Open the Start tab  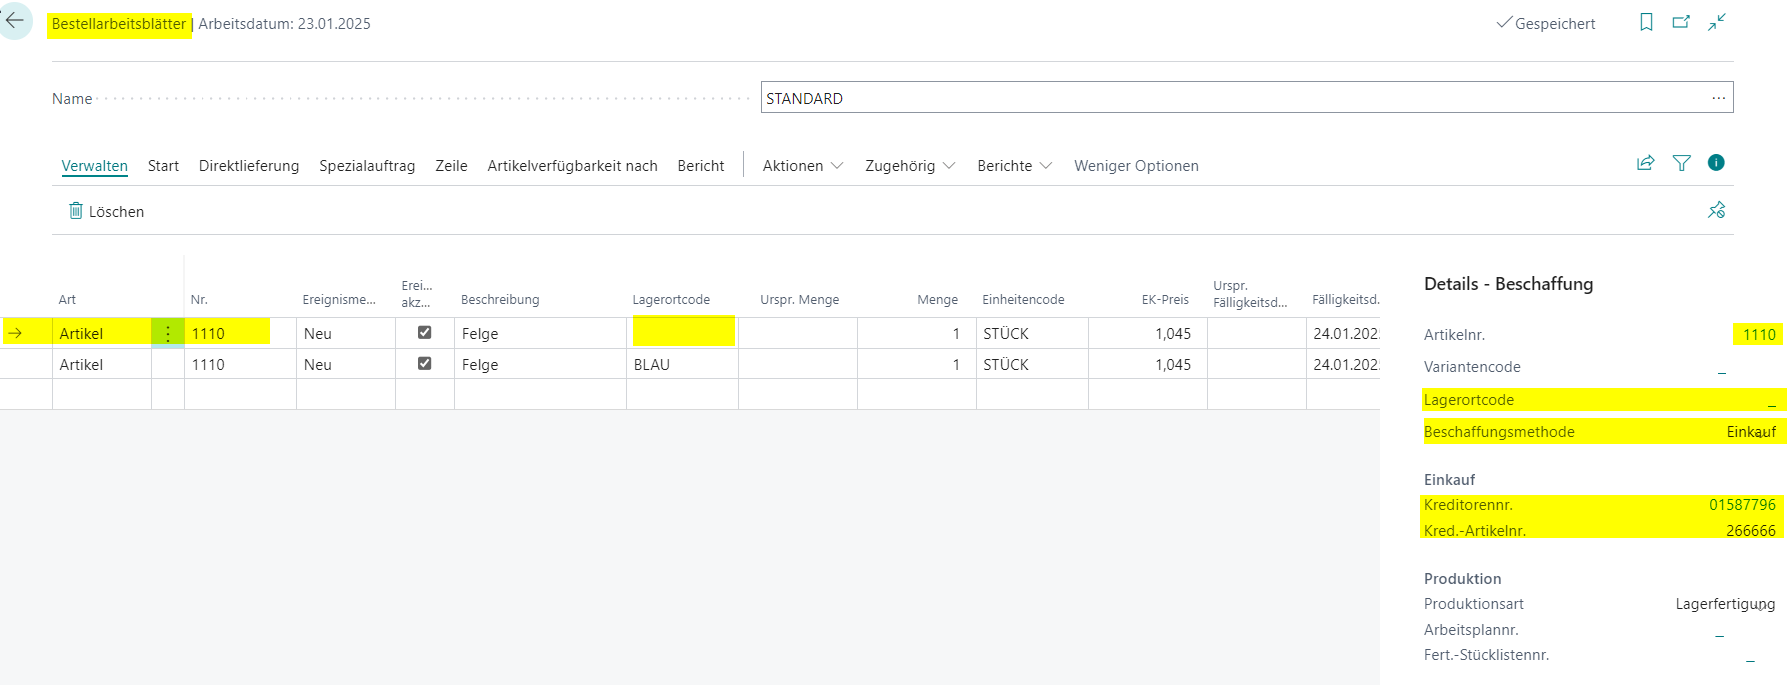point(163,166)
